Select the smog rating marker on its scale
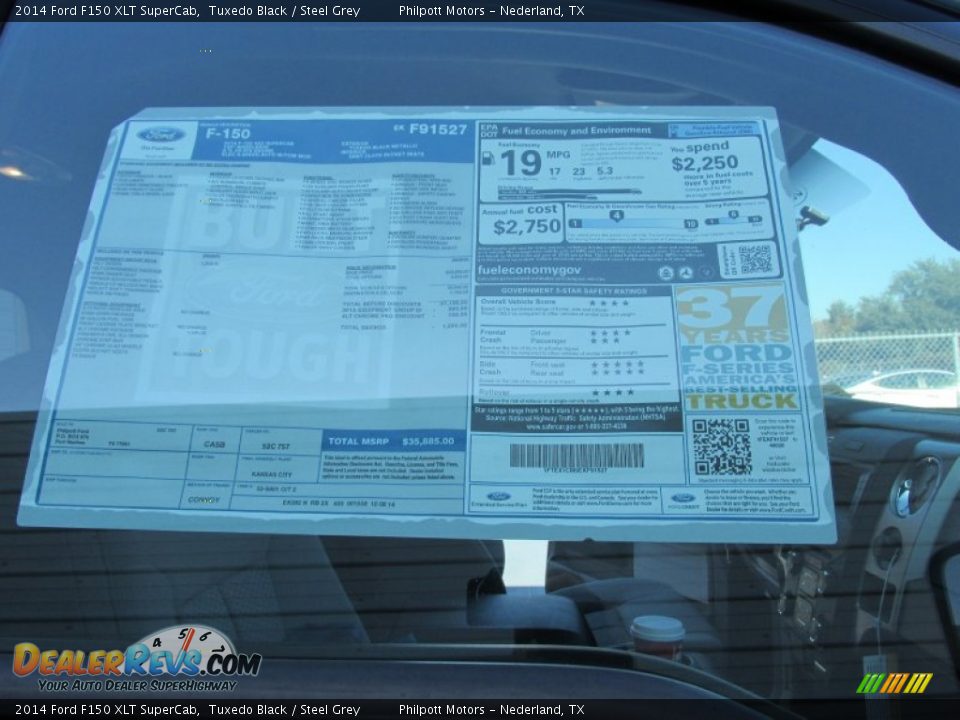 [733, 214]
